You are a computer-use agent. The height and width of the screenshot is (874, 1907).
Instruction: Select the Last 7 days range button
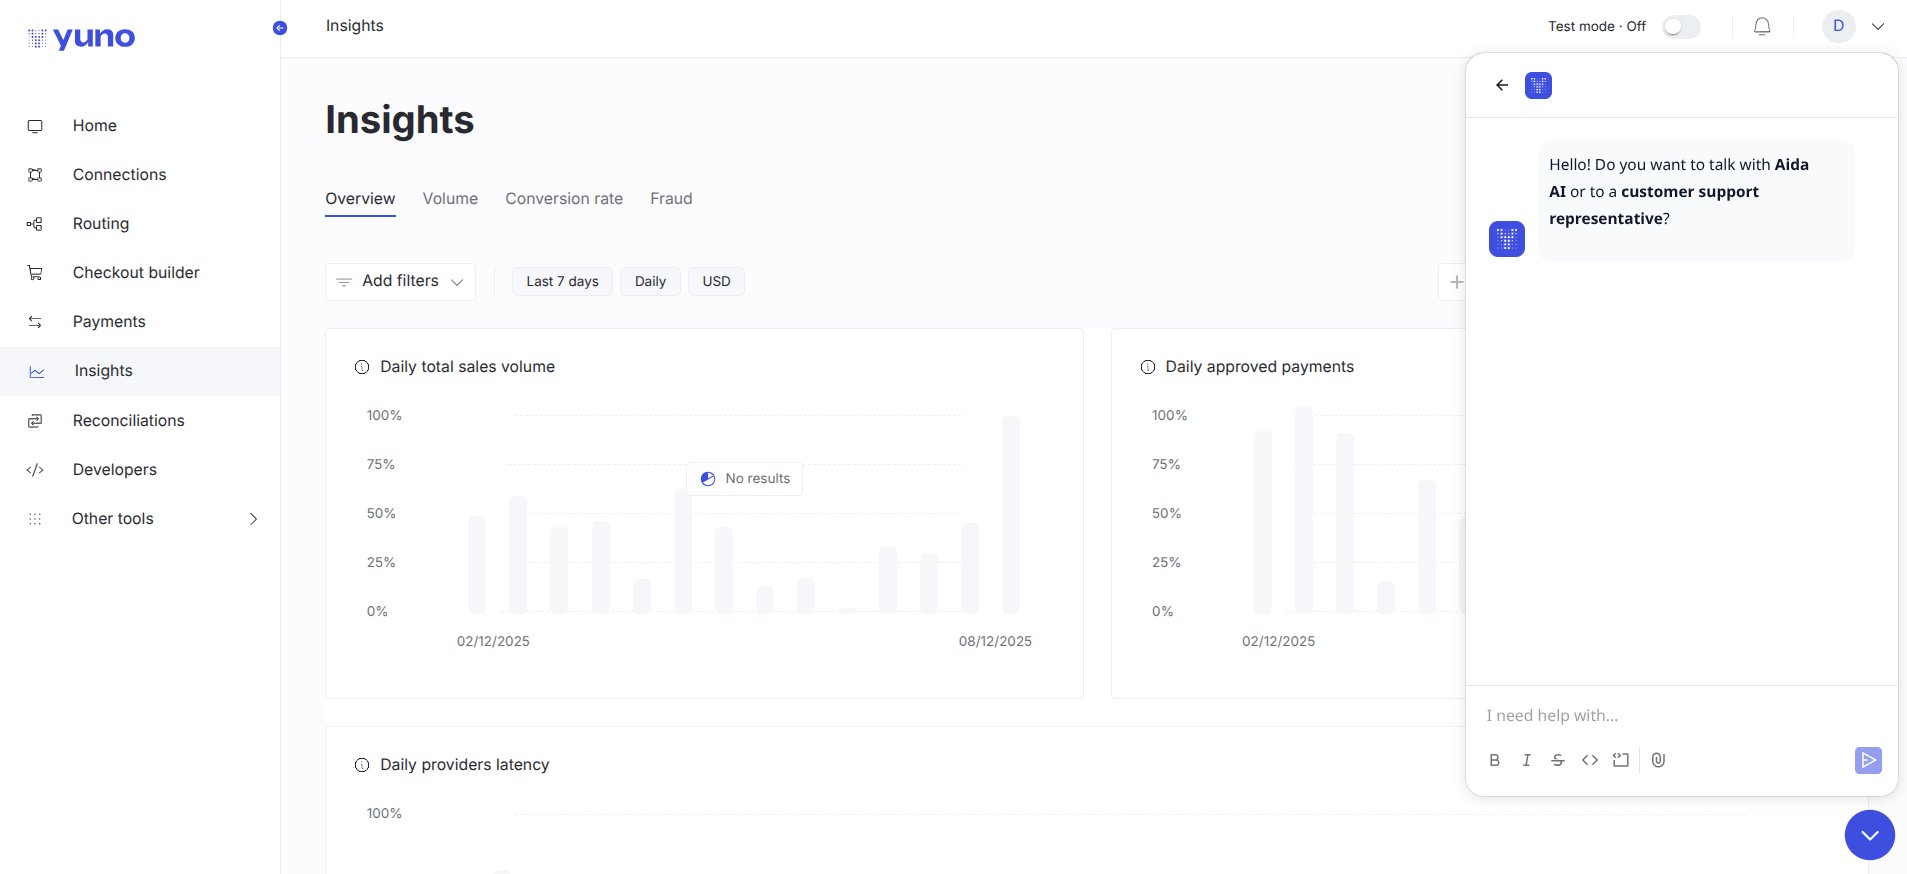pyautogui.click(x=562, y=282)
